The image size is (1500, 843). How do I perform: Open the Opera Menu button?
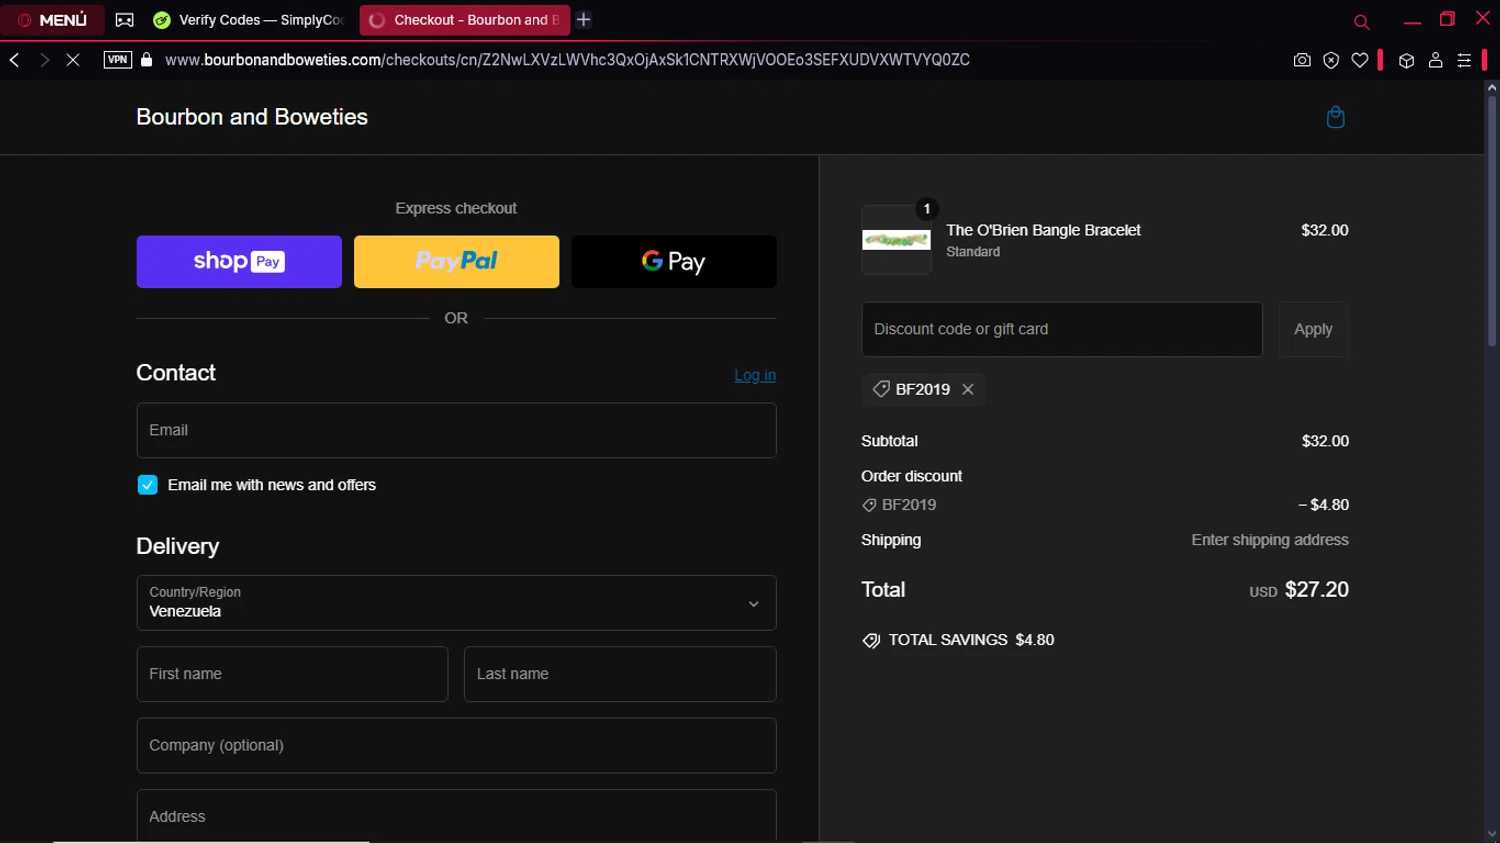pos(52,20)
